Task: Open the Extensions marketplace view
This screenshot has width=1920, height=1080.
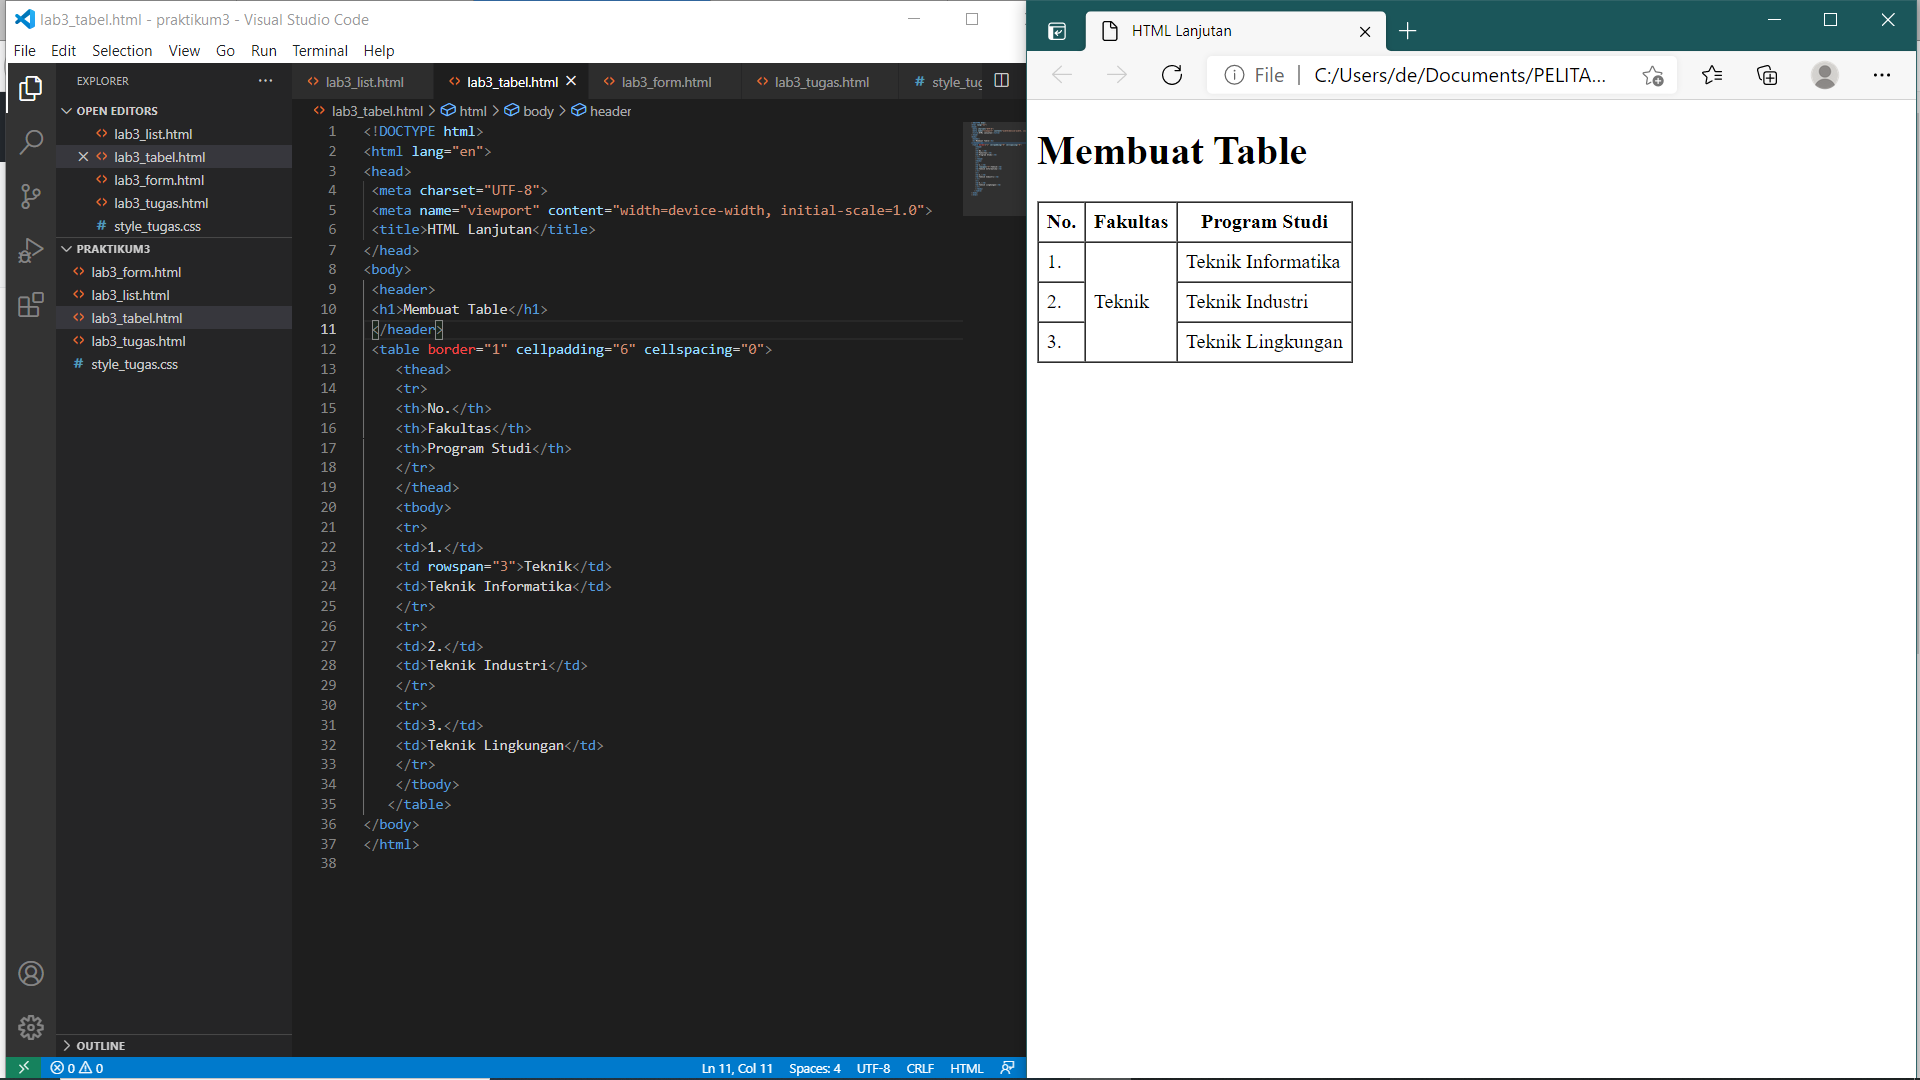Action: coord(31,305)
